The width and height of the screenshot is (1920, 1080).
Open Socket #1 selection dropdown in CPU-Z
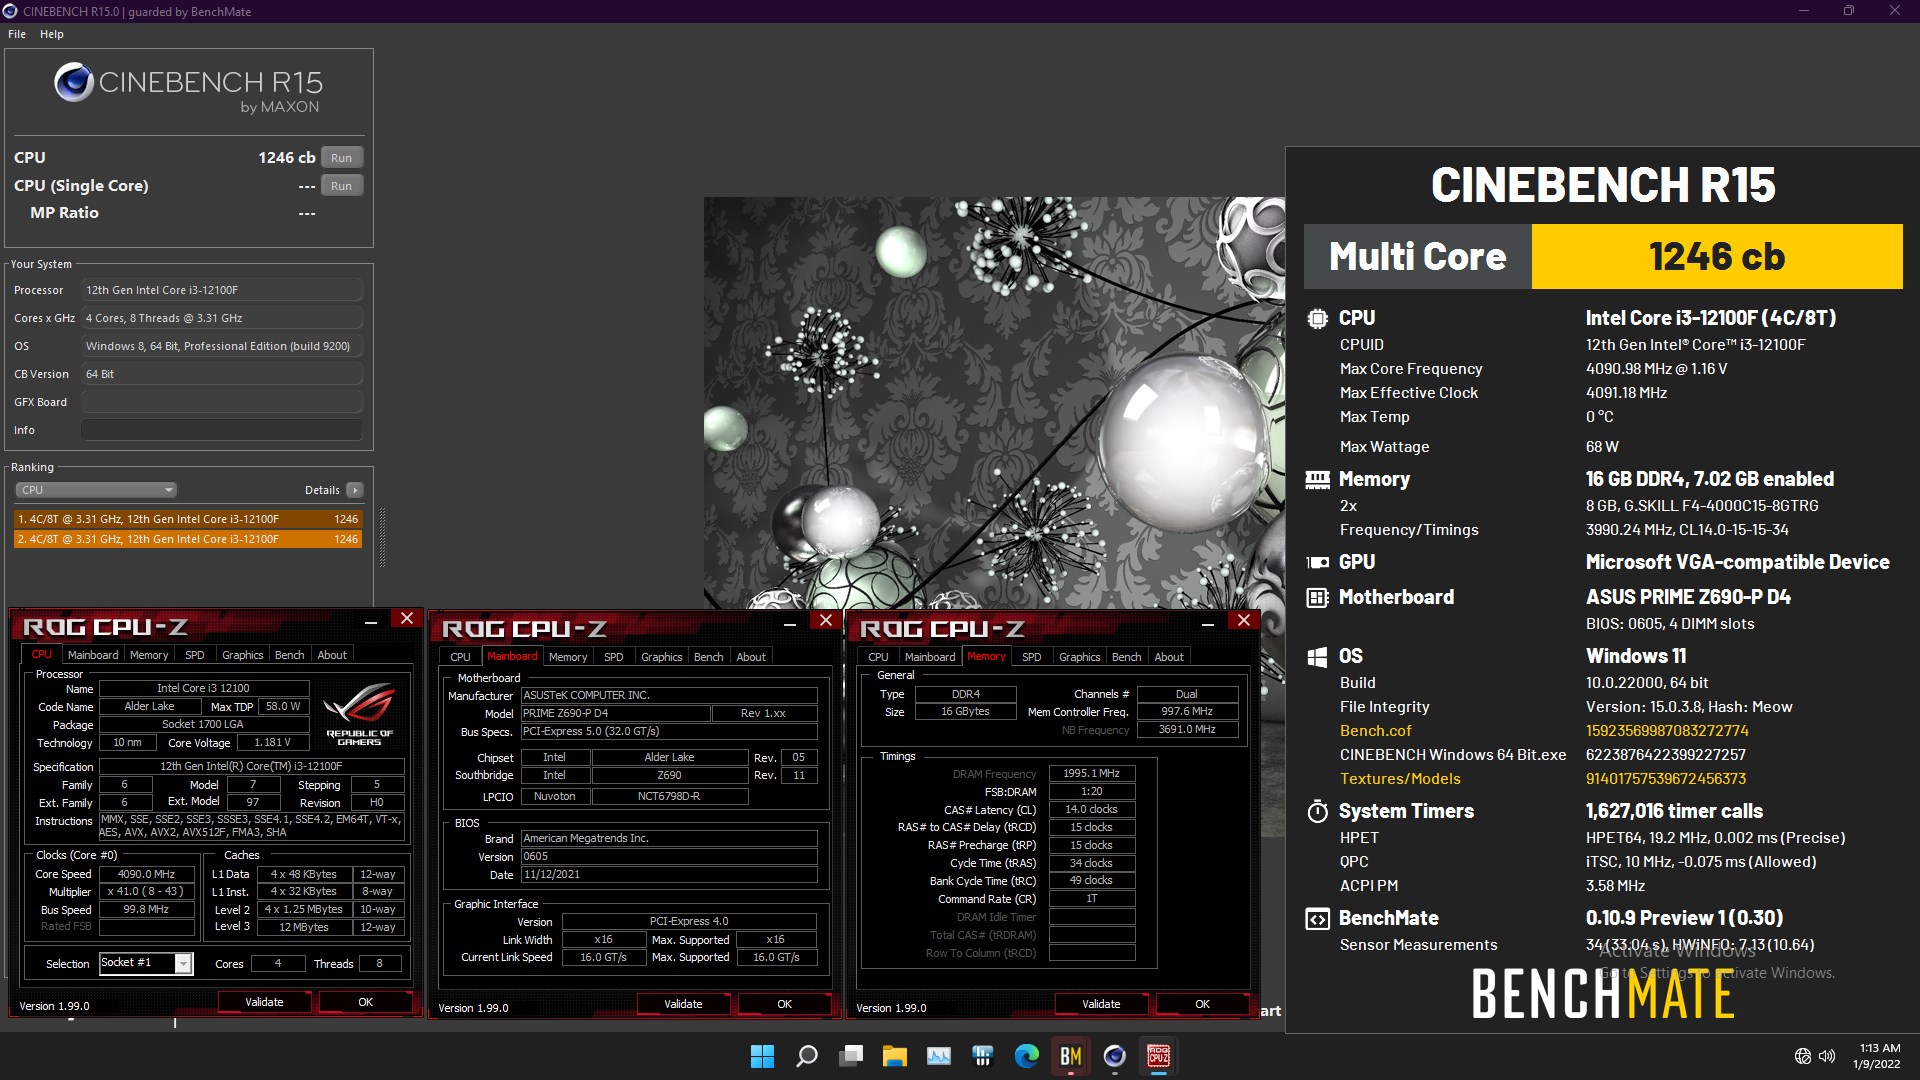146,963
